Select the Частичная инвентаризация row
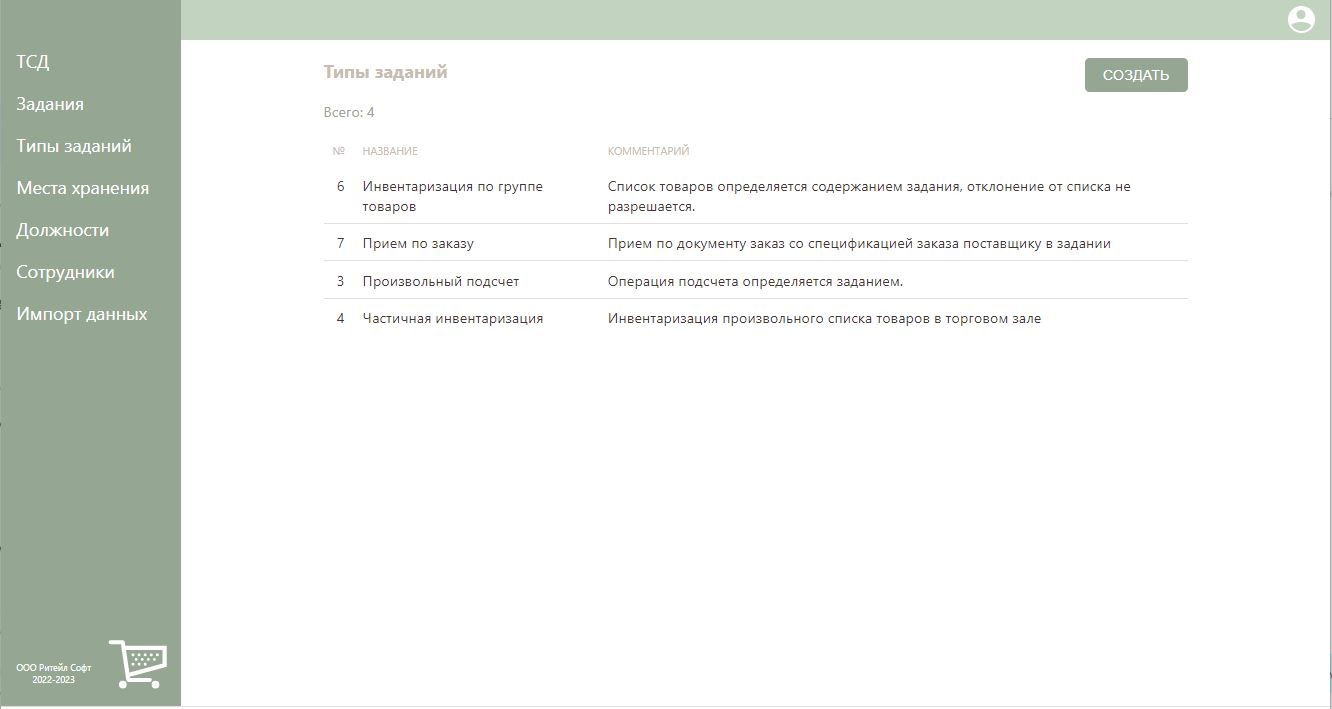The width and height of the screenshot is (1332, 709). pyautogui.click(x=756, y=318)
